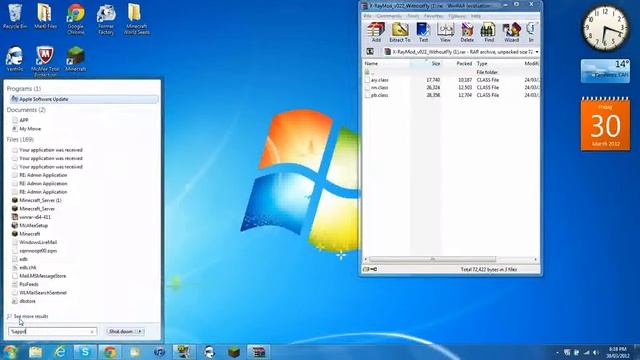
Task: Click the View icon in WinRAR toolbar
Action: coord(445,32)
